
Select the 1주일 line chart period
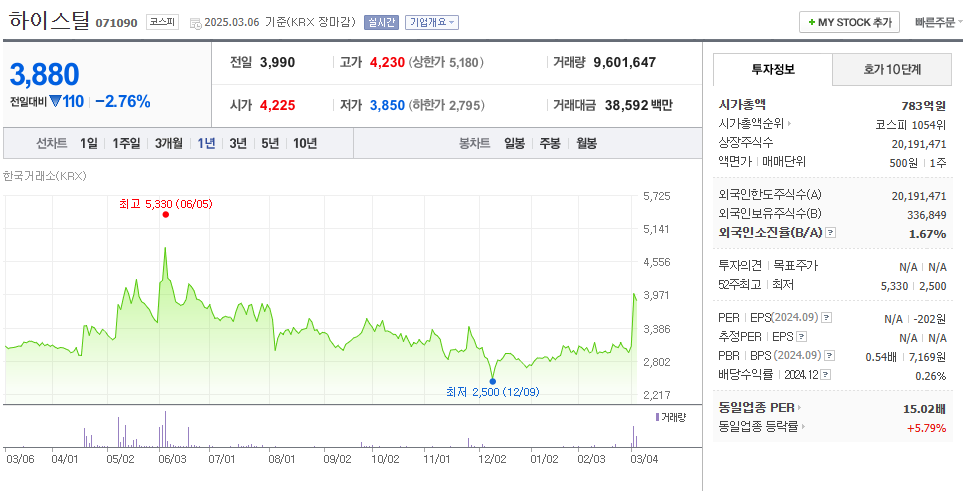click(126, 144)
